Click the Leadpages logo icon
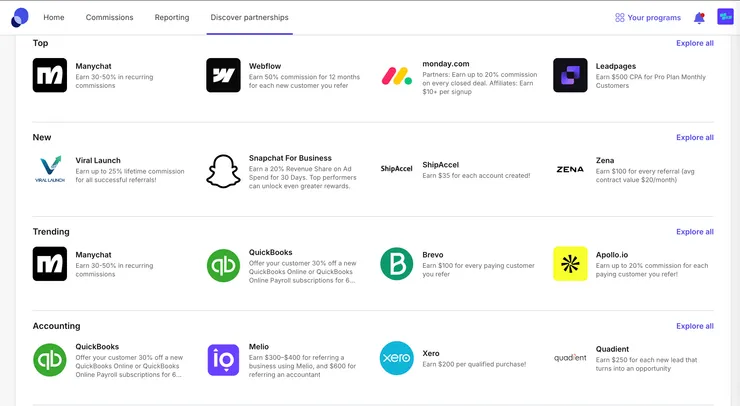 (x=570, y=75)
